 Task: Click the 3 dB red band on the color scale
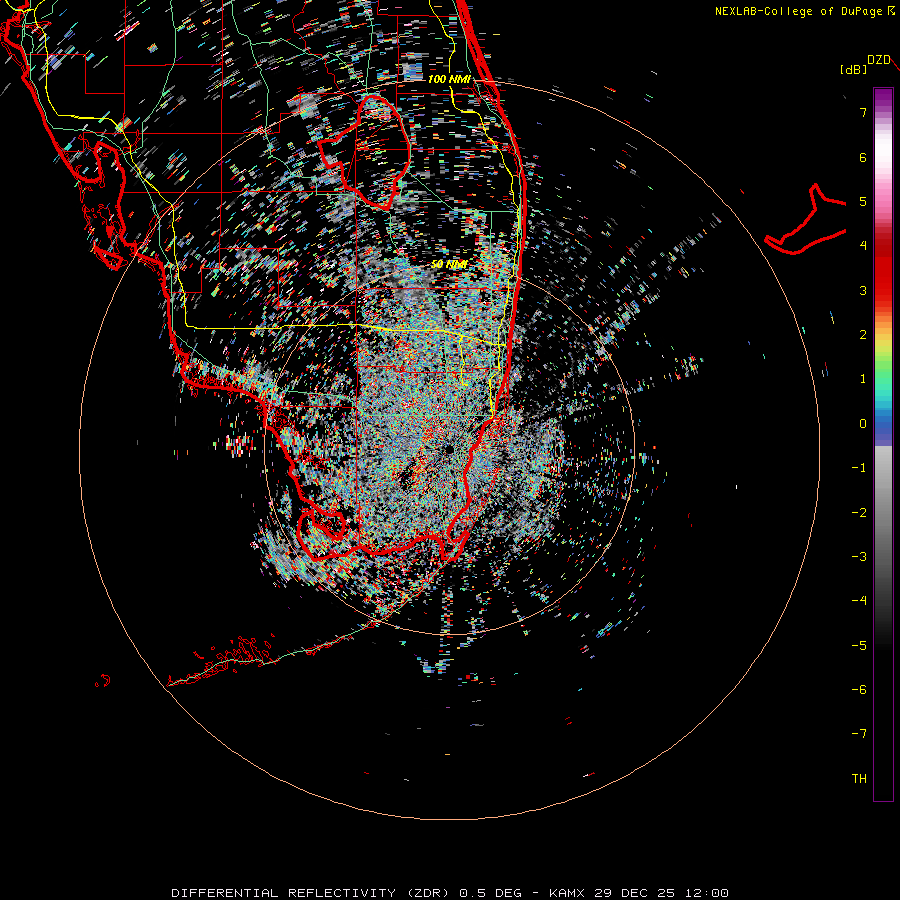(883, 290)
